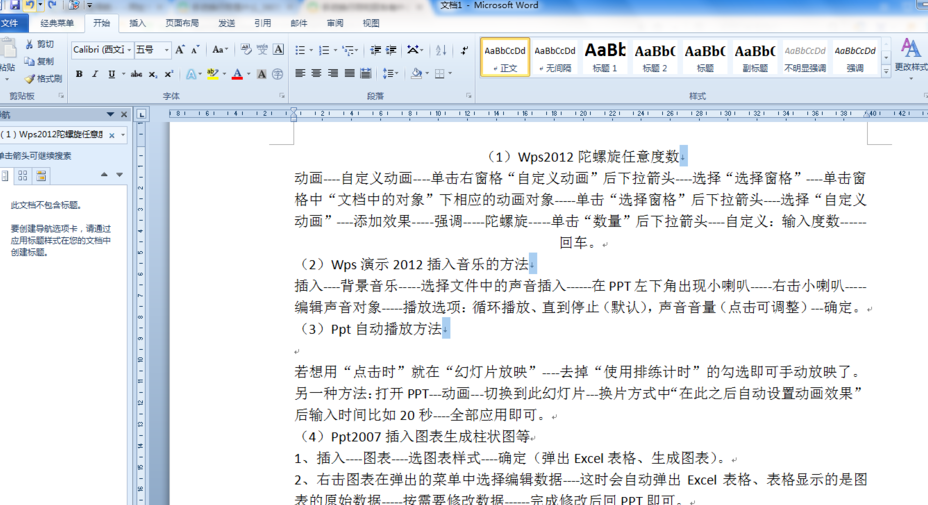The width and height of the screenshot is (928, 505).
Task: Click the Asian Layout icon
Action: 413,50
